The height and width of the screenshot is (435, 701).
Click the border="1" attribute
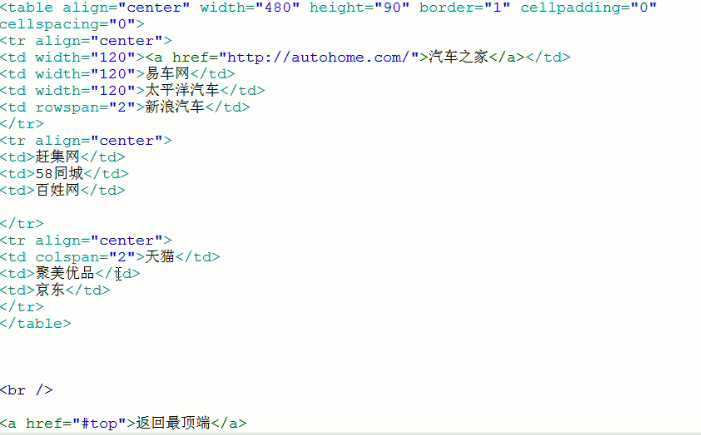pos(465,8)
